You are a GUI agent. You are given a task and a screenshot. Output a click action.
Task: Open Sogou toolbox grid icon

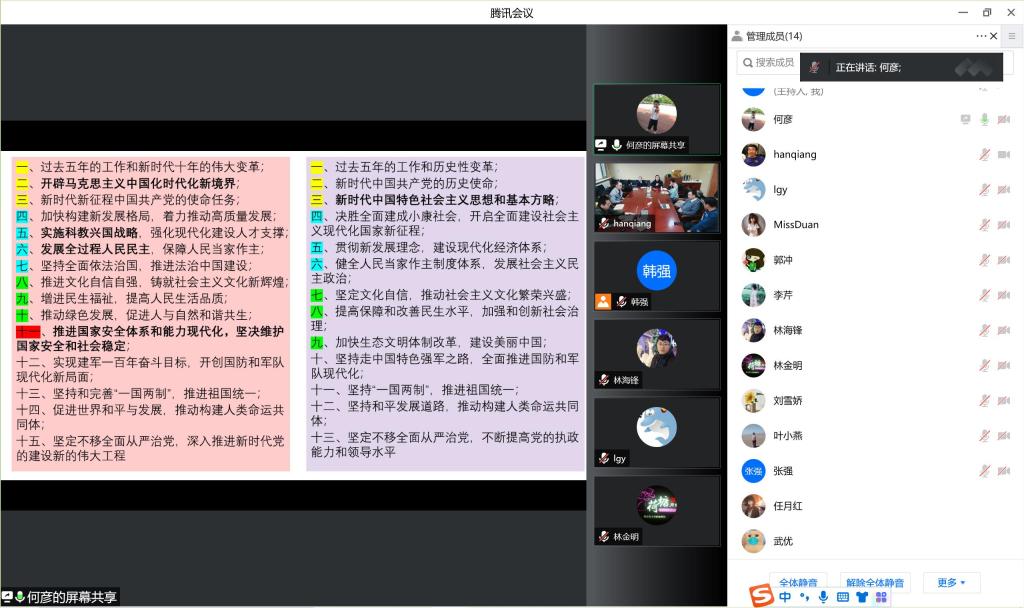coord(881,597)
